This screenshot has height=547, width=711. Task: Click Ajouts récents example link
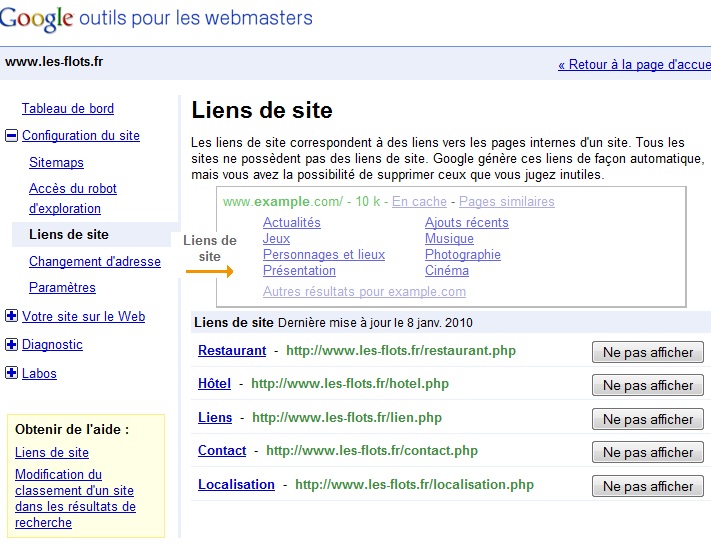click(x=467, y=222)
